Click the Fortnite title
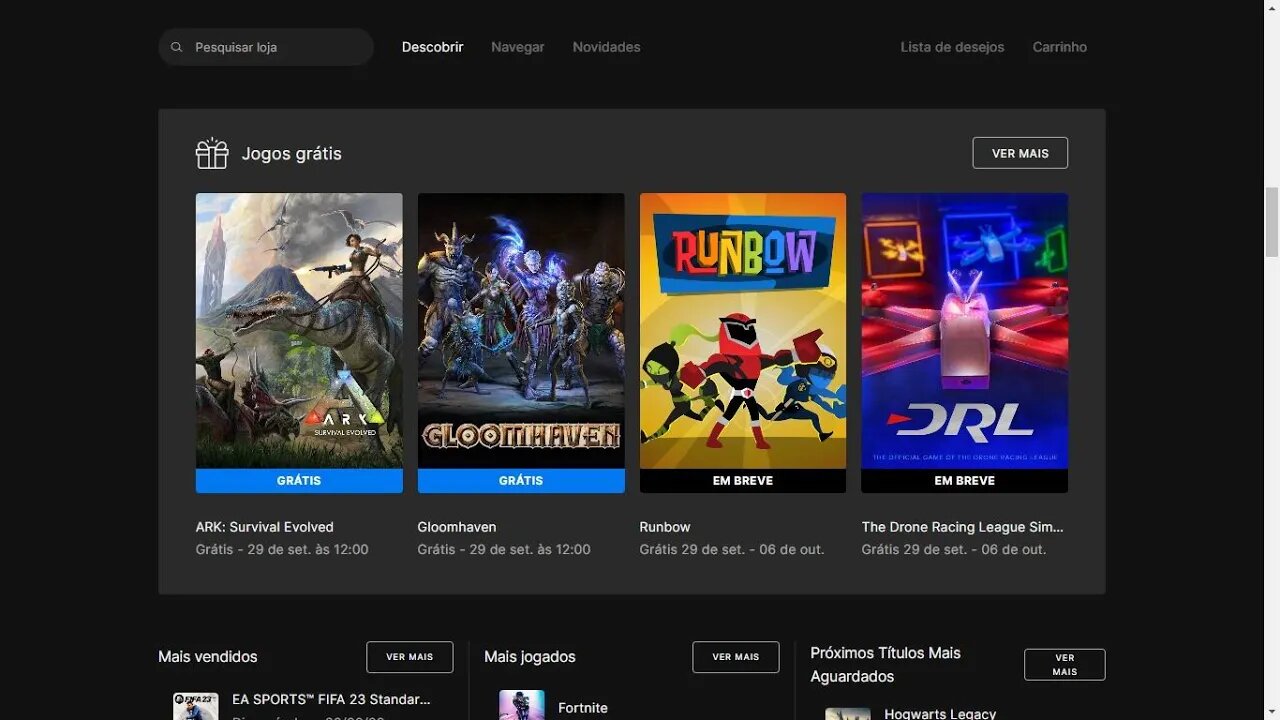Viewport: 1280px width, 720px height. [x=583, y=708]
